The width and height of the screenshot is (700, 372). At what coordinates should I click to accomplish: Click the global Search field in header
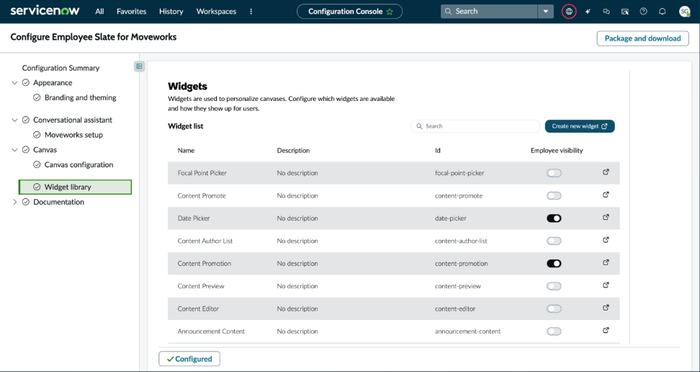pyautogui.click(x=489, y=12)
